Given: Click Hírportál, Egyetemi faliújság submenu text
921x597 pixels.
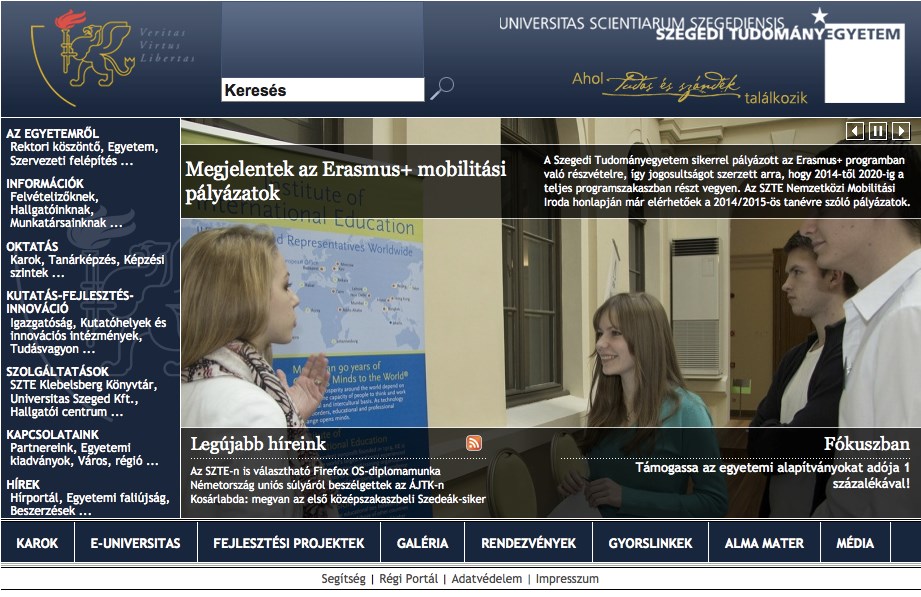Looking at the screenshot, I should (x=89, y=504).
